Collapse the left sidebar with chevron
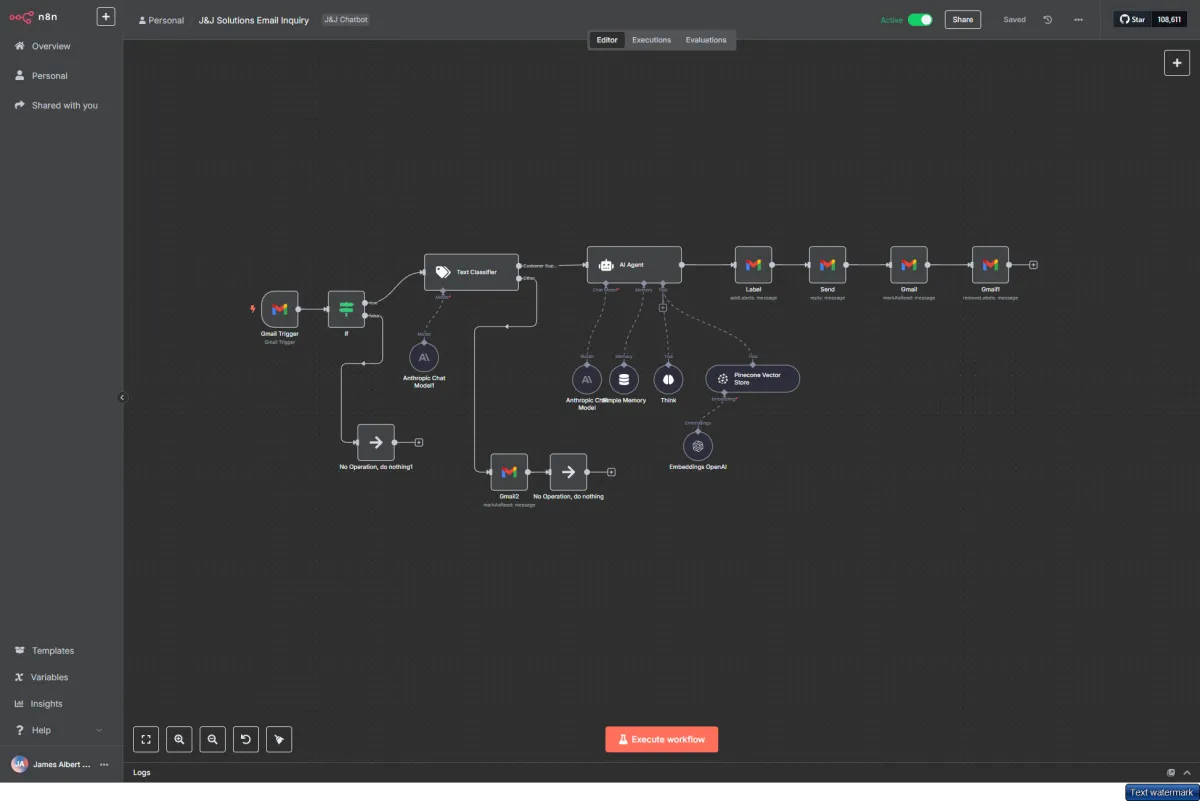The image size is (1200, 801). tap(123, 397)
